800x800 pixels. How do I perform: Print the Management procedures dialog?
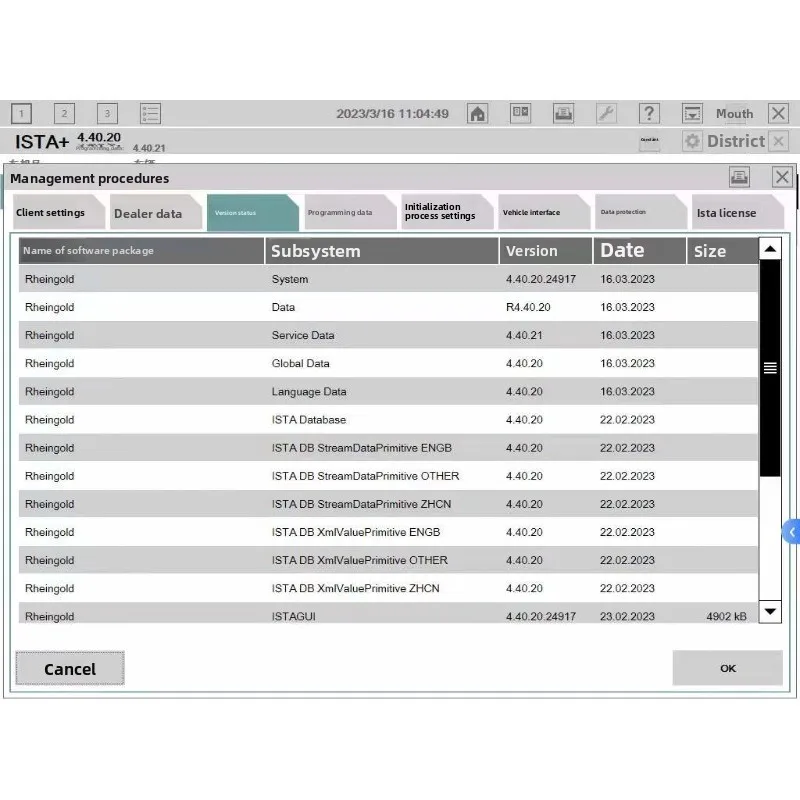(739, 178)
